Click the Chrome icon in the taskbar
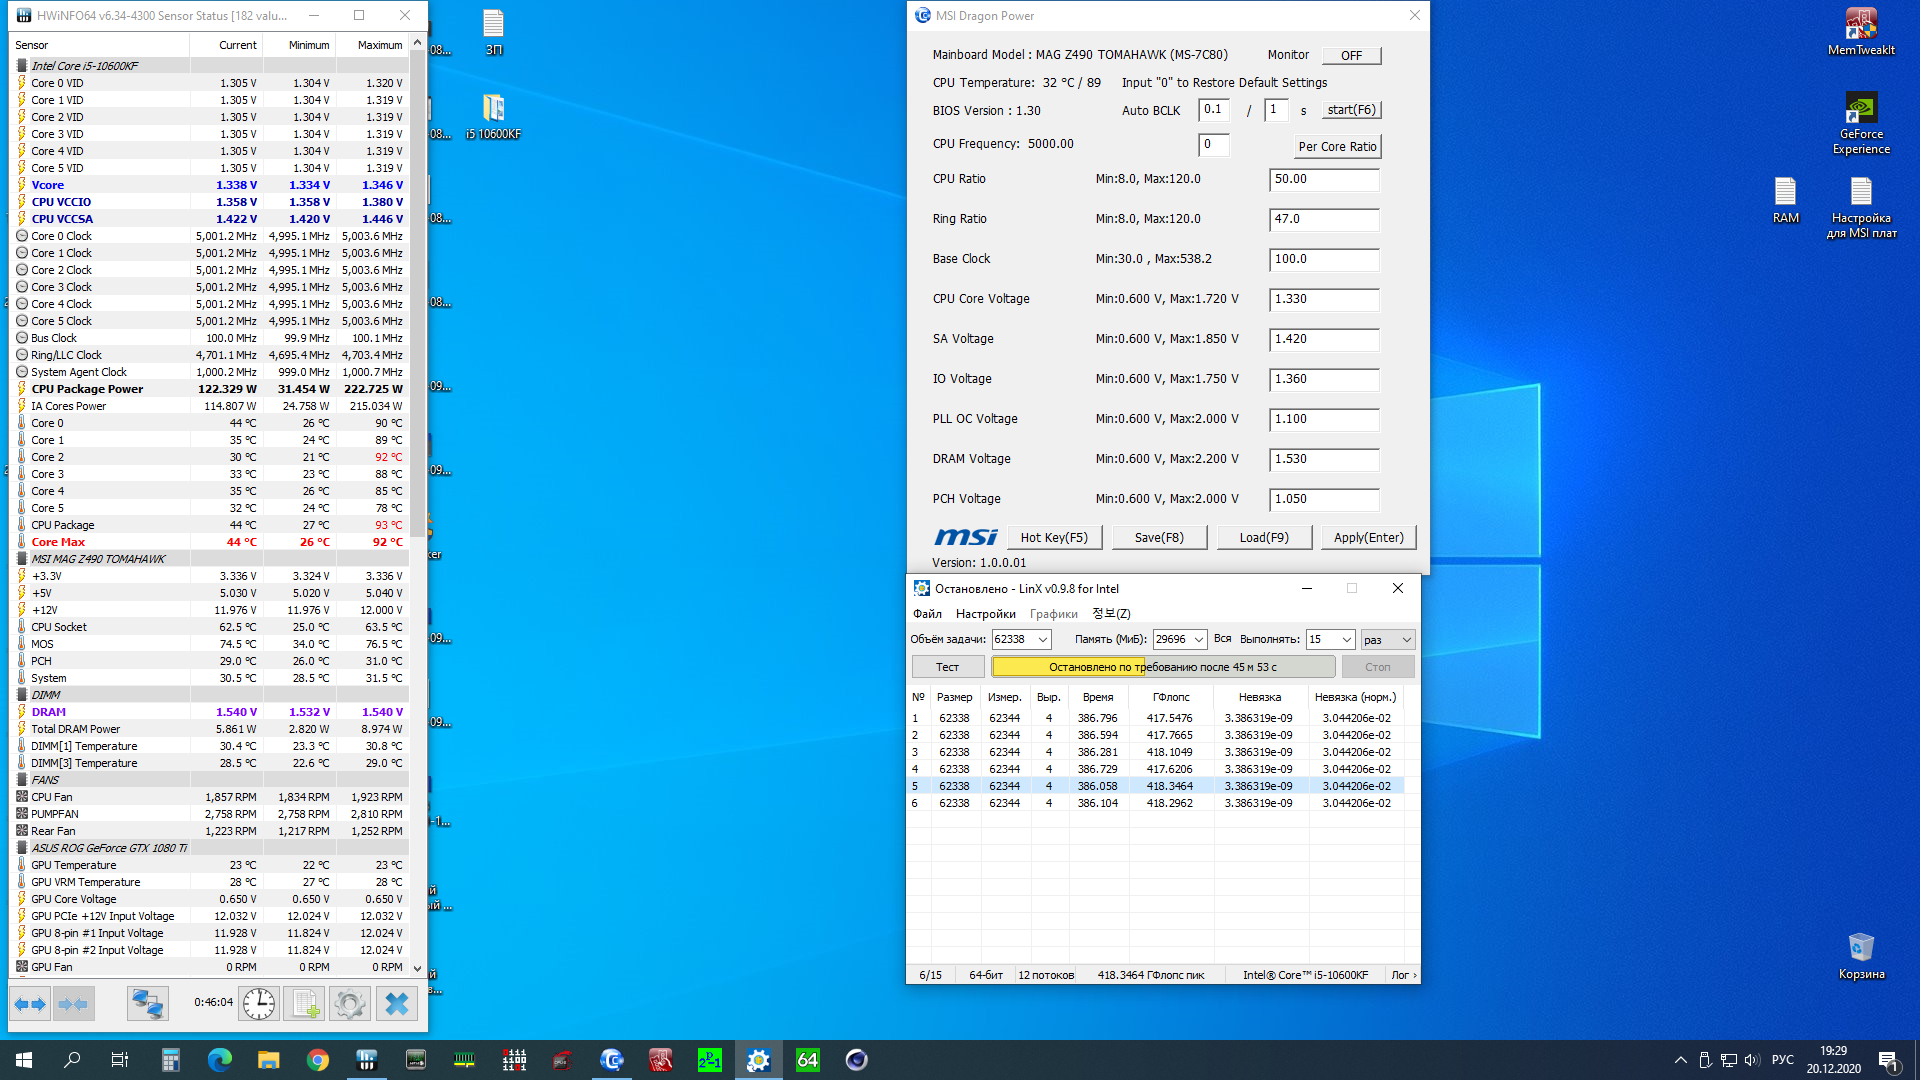The height and width of the screenshot is (1080, 1920). click(318, 1060)
